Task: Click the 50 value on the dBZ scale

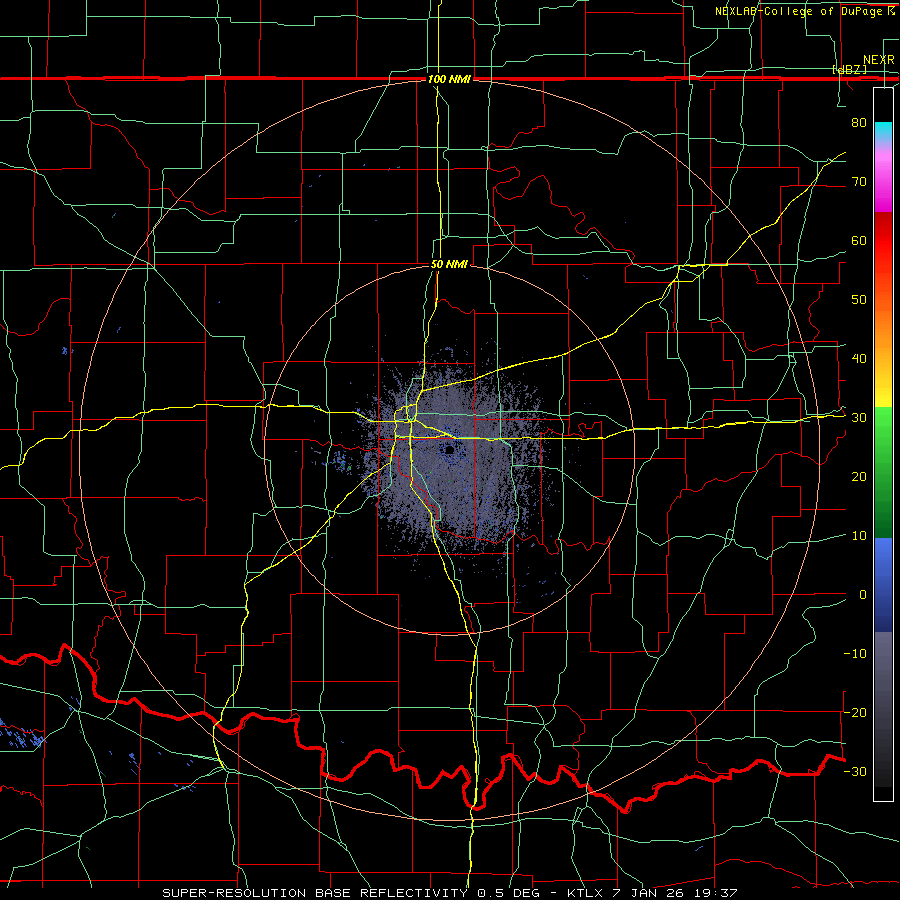Action: click(x=859, y=300)
